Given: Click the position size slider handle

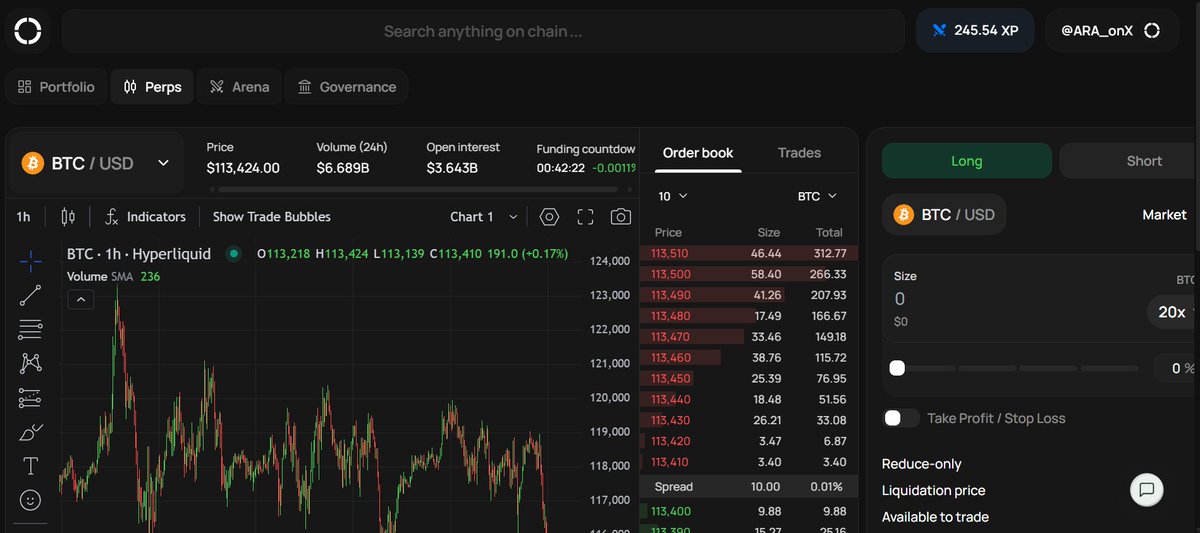Looking at the screenshot, I should point(897,368).
